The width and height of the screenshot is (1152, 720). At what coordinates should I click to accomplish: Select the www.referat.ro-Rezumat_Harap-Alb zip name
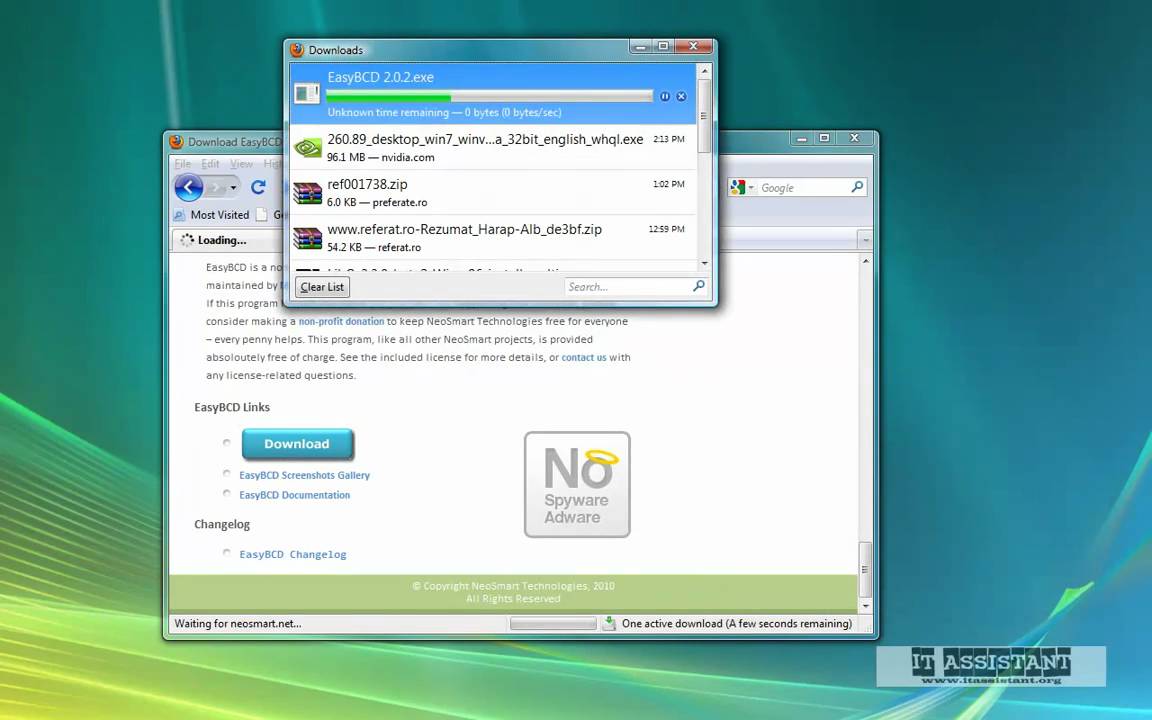click(x=464, y=229)
